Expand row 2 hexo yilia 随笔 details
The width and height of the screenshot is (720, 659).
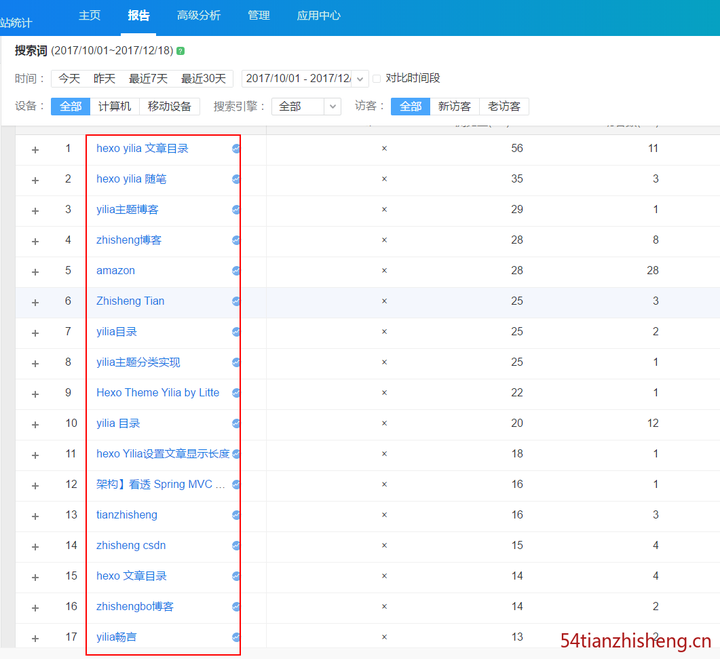click(x=35, y=180)
